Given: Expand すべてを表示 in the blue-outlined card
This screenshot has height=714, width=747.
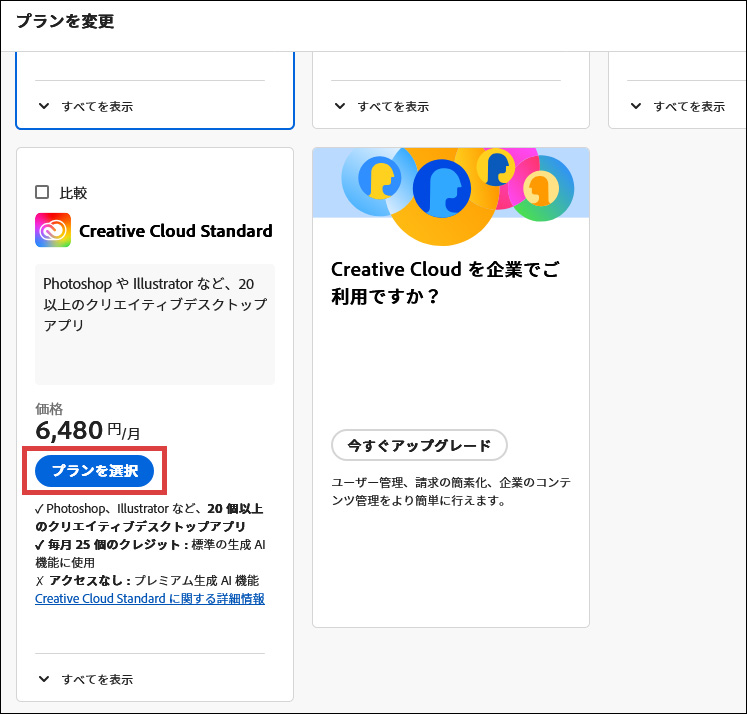Looking at the screenshot, I should [x=86, y=107].
